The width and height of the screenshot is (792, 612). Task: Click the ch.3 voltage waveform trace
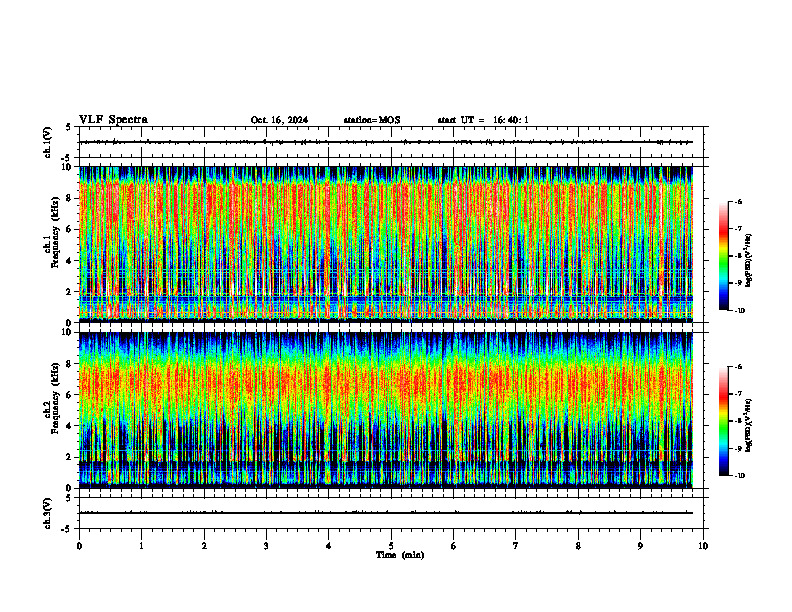point(386,513)
